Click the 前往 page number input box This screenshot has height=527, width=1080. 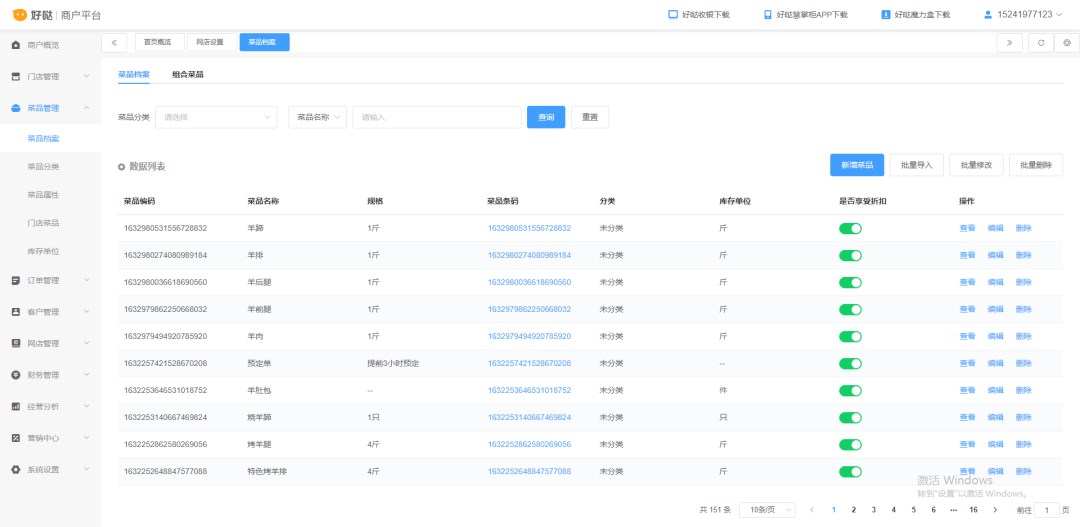tap(1047, 510)
